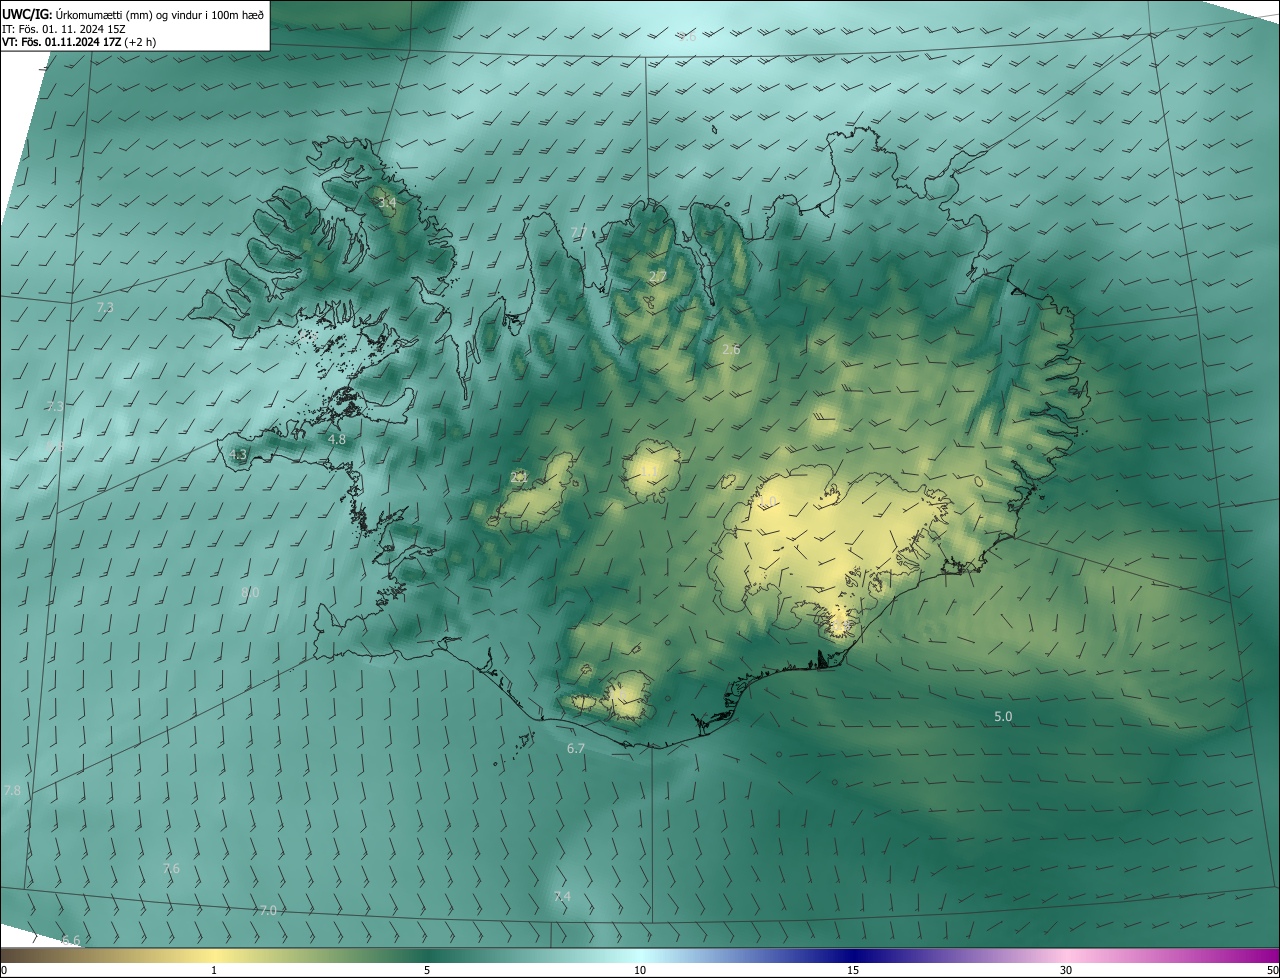Click the 7.7 value label on the map
The height and width of the screenshot is (978, 1280).
[579, 232]
